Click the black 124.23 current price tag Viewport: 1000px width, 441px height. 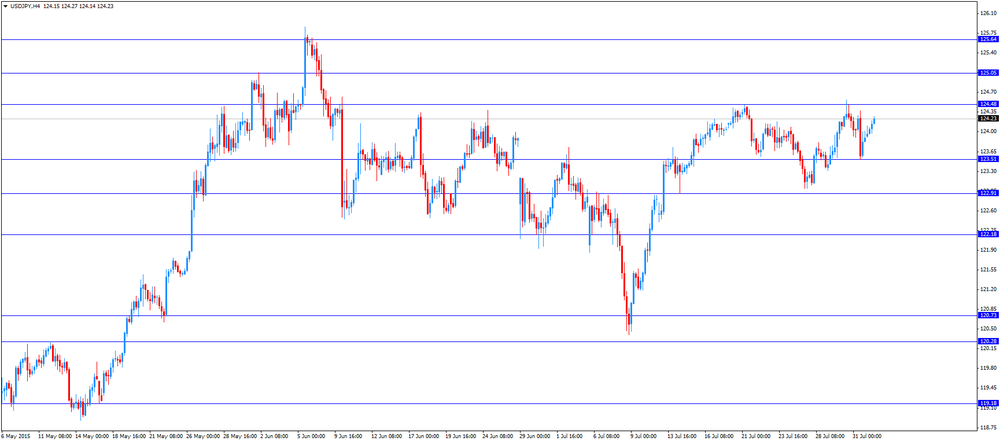click(x=988, y=118)
